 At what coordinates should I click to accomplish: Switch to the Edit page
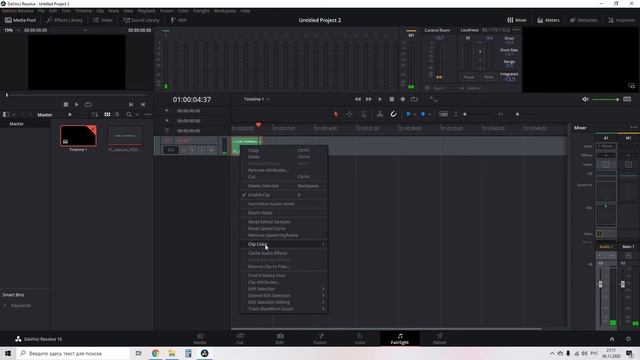pos(280,338)
